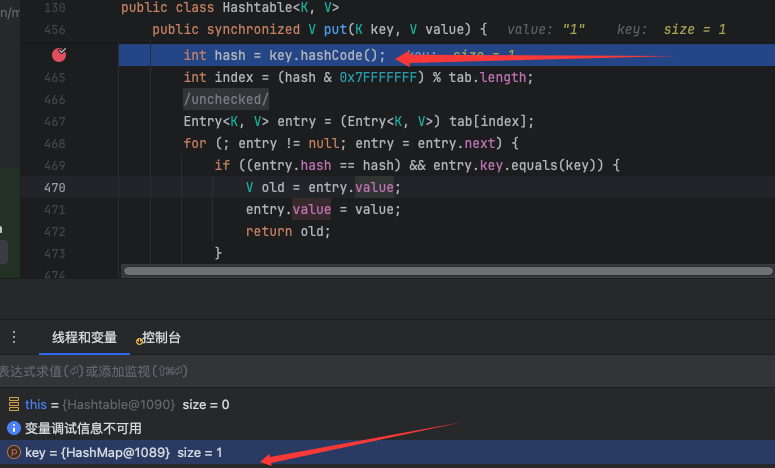Click the parameter icon beside key variable
Screen dimensions: 775x468
[x=14, y=452]
